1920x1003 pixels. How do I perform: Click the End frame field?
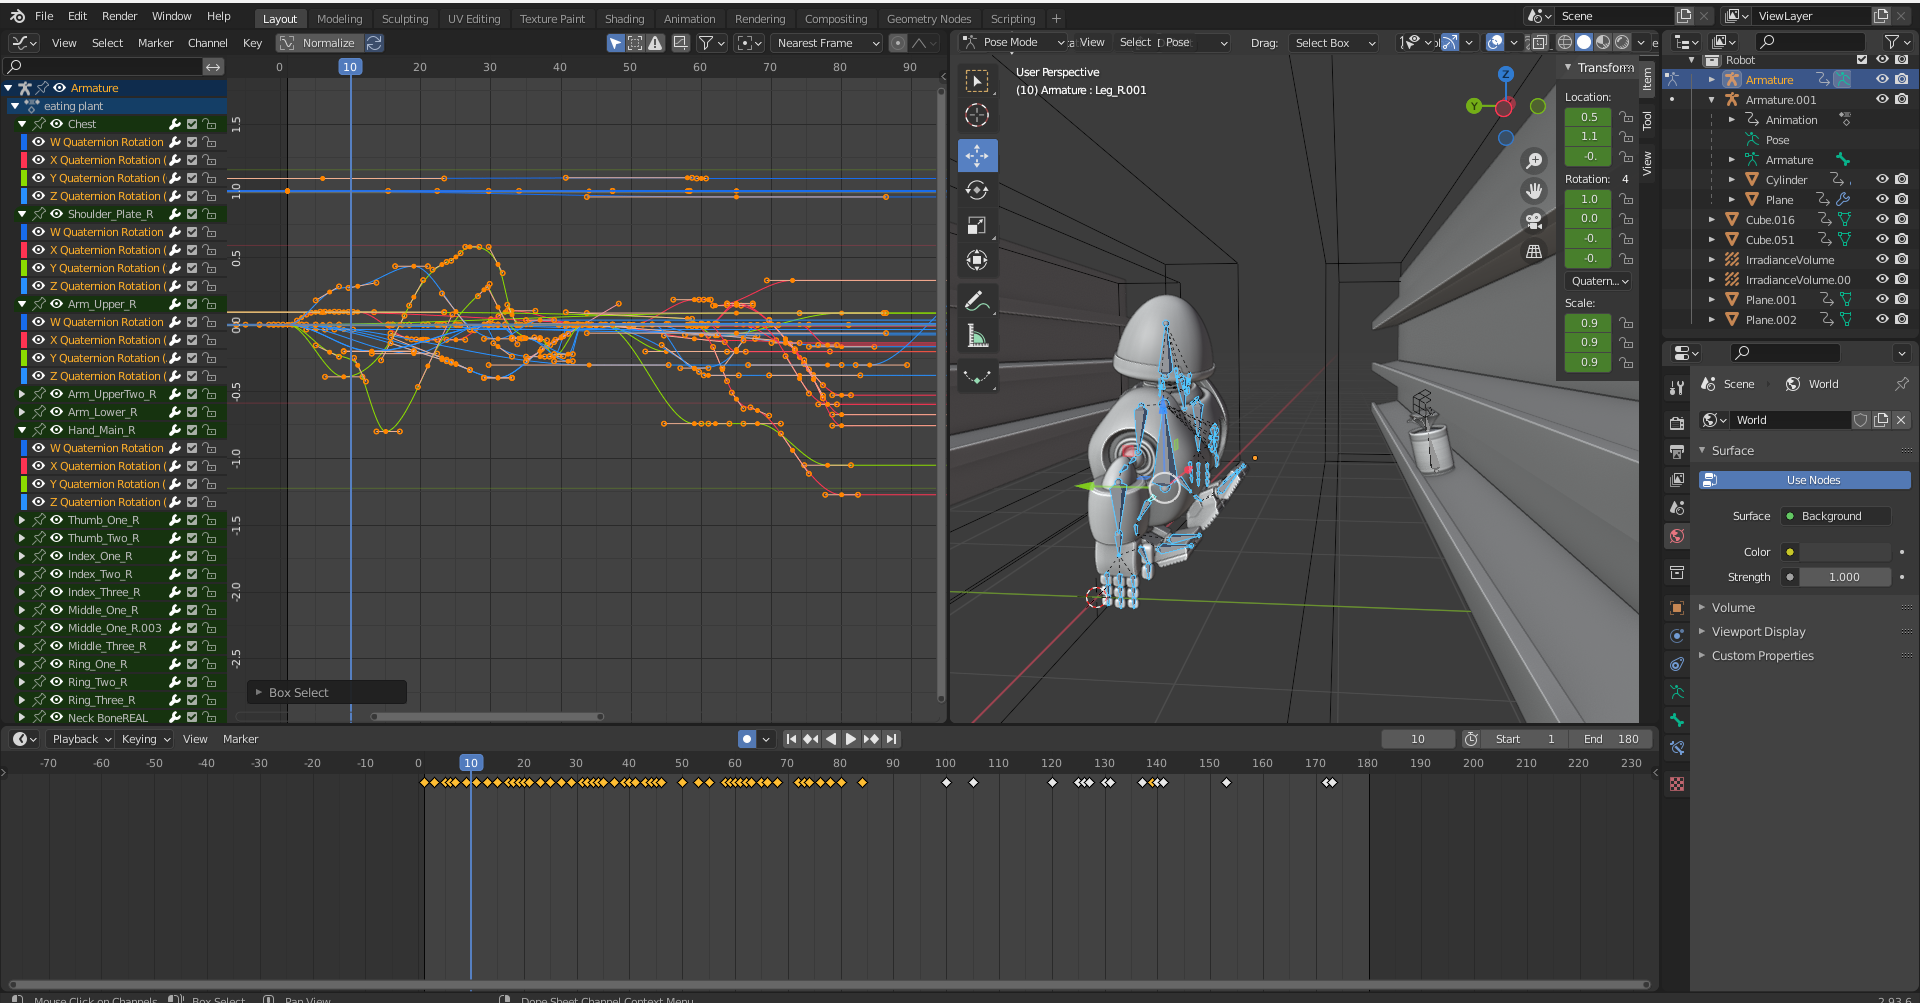1610,739
